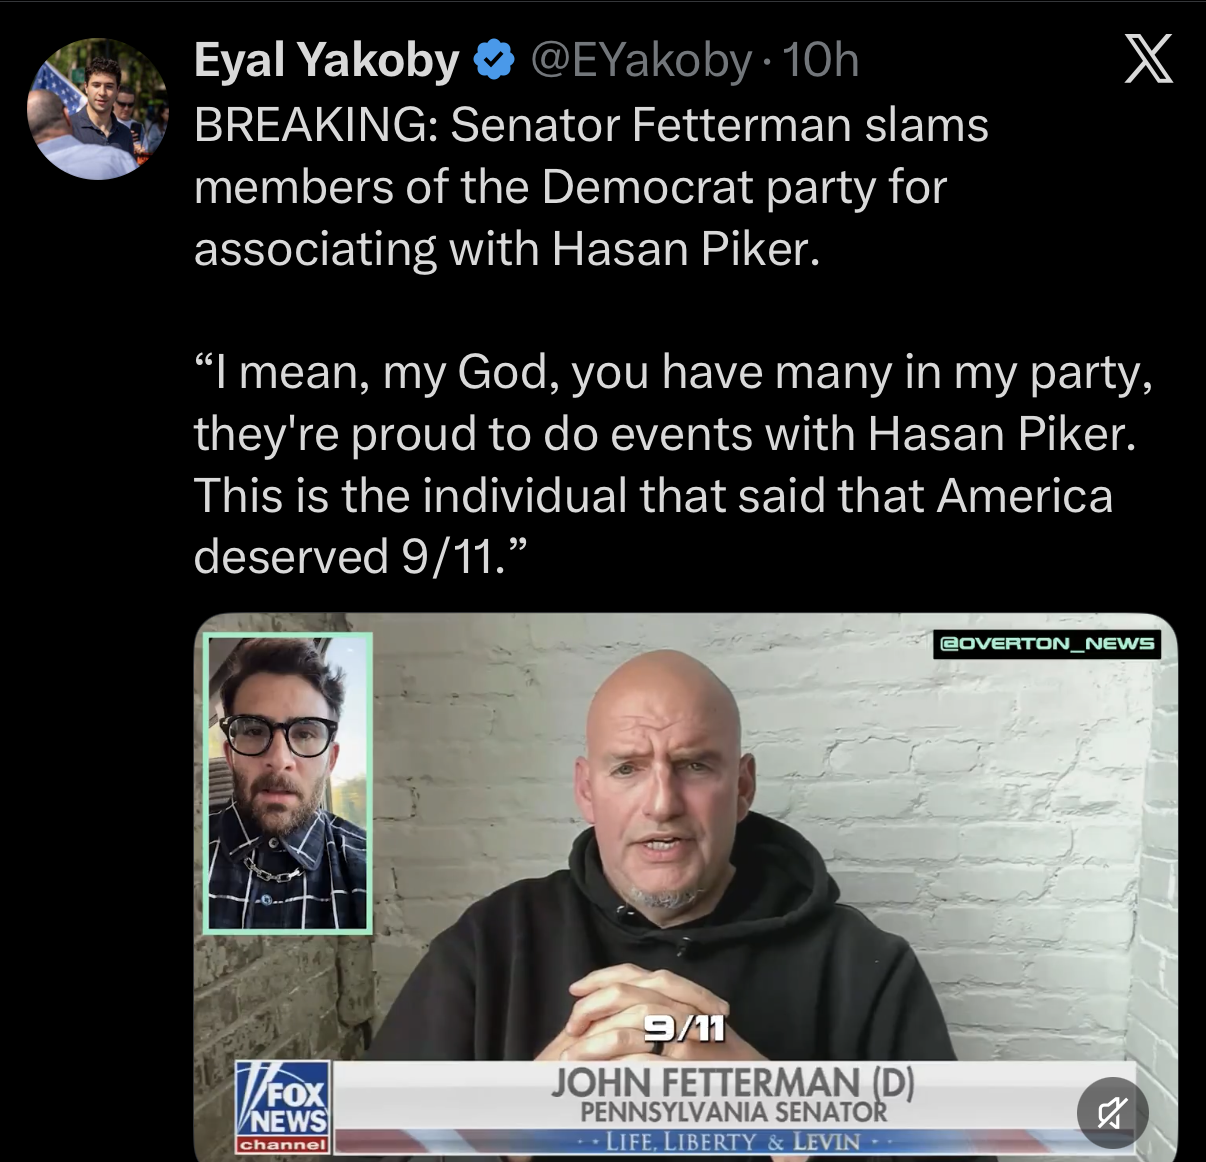
Task: Unmute the video with the speaker icon
Action: (x=1112, y=1112)
